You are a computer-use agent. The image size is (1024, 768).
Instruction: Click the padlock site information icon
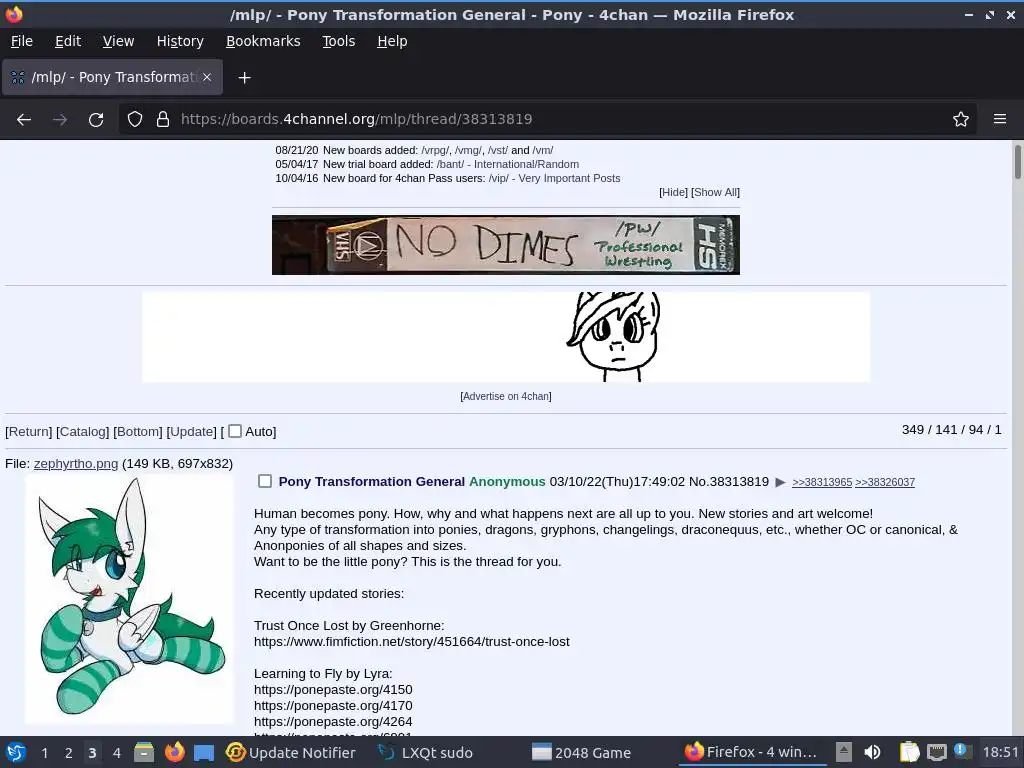(163, 119)
